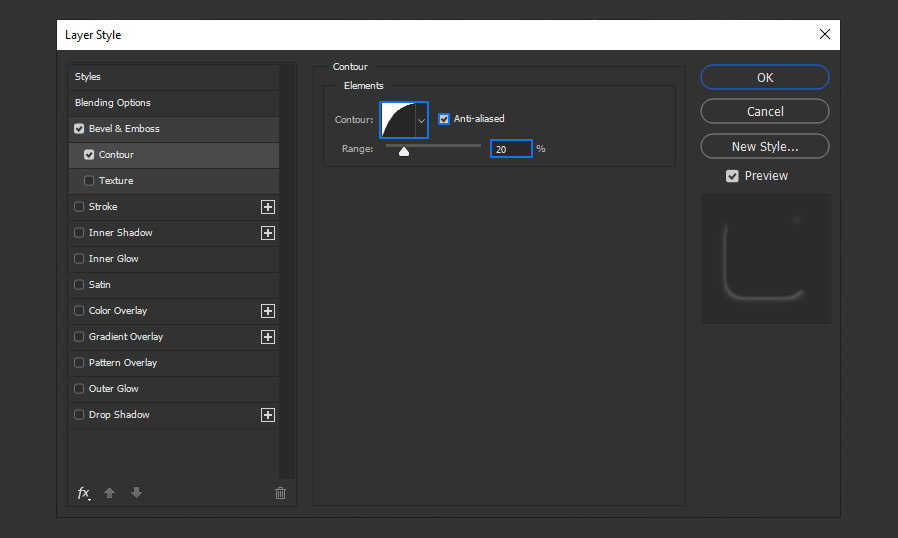Screen dimensions: 898x538
Task: Open the Contour picker dropdown arrow
Action: pyautogui.click(x=422, y=120)
